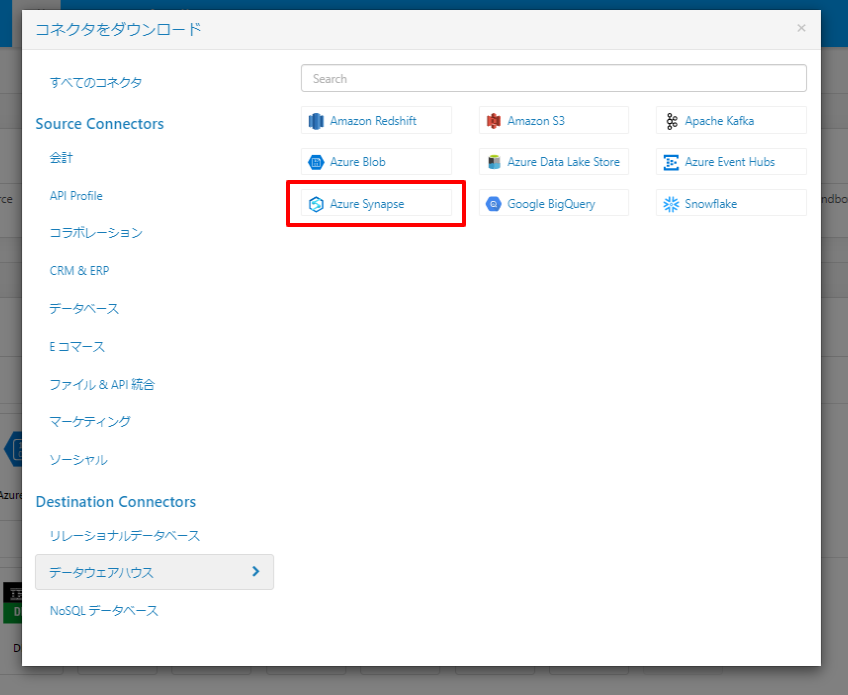Click the Amazon Redshift connector icon
Viewport: 848px width, 695px height.
coord(316,121)
